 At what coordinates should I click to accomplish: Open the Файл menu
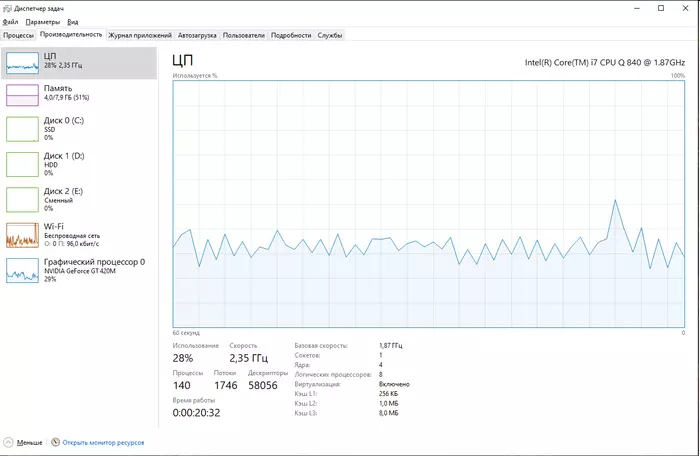[10, 22]
